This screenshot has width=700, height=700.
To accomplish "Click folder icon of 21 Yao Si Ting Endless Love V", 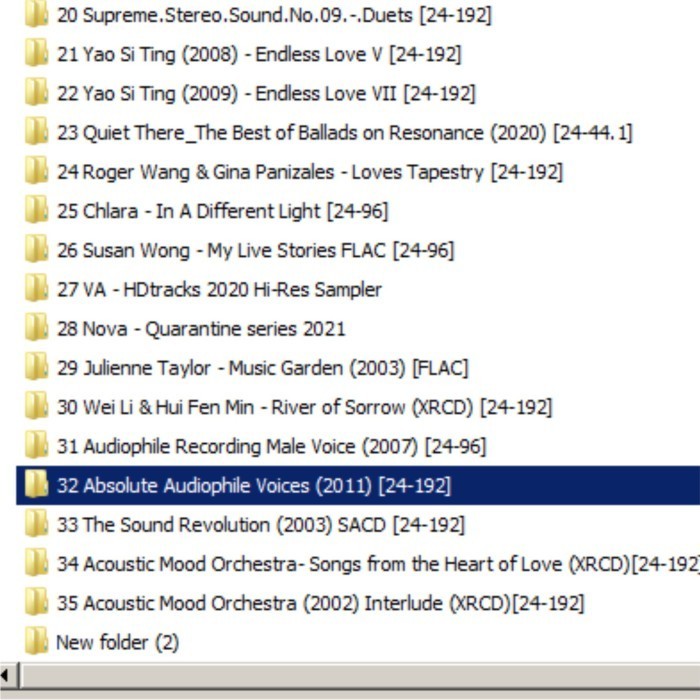I will (x=36, y=54).
